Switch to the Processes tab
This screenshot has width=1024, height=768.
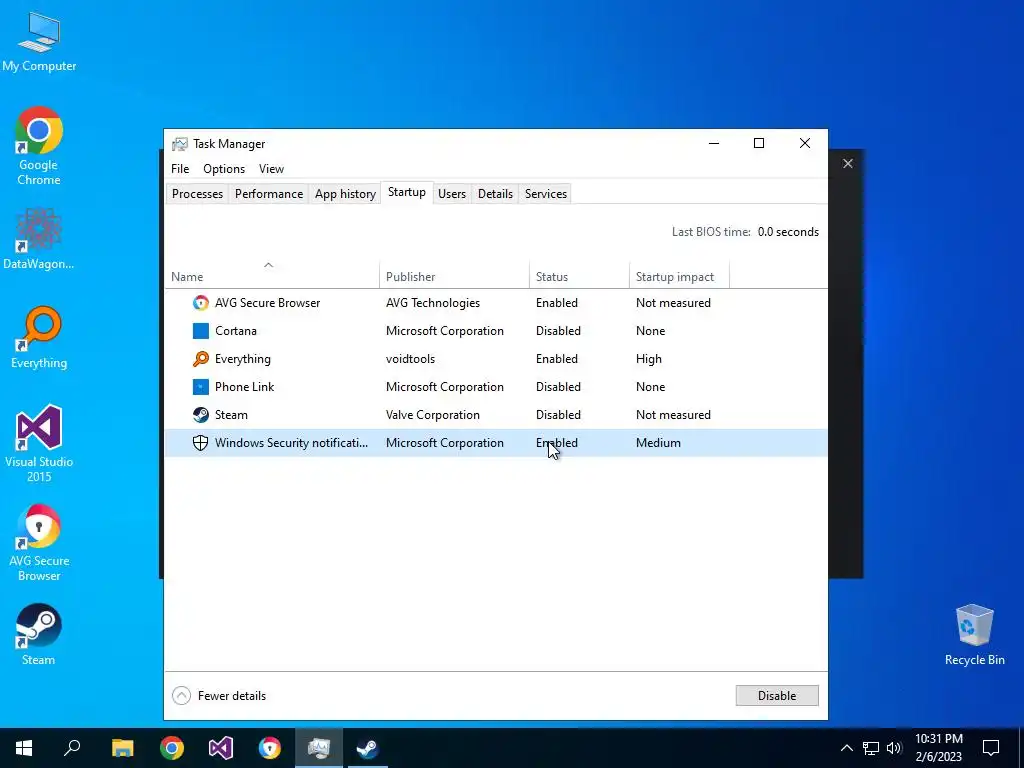coord(197,194)
